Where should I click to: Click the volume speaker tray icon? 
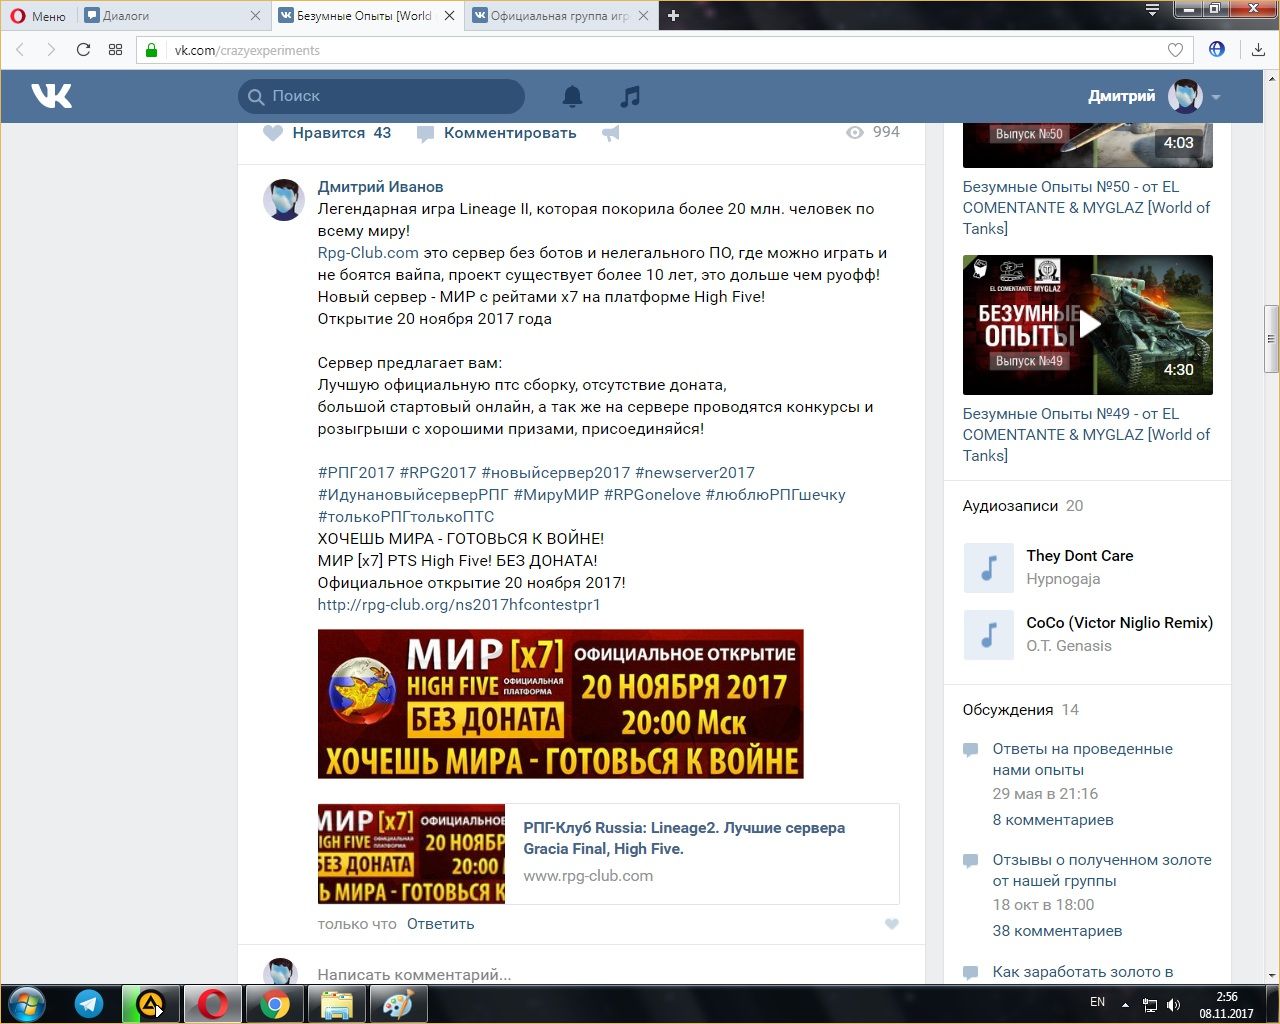[1174, 1004]
